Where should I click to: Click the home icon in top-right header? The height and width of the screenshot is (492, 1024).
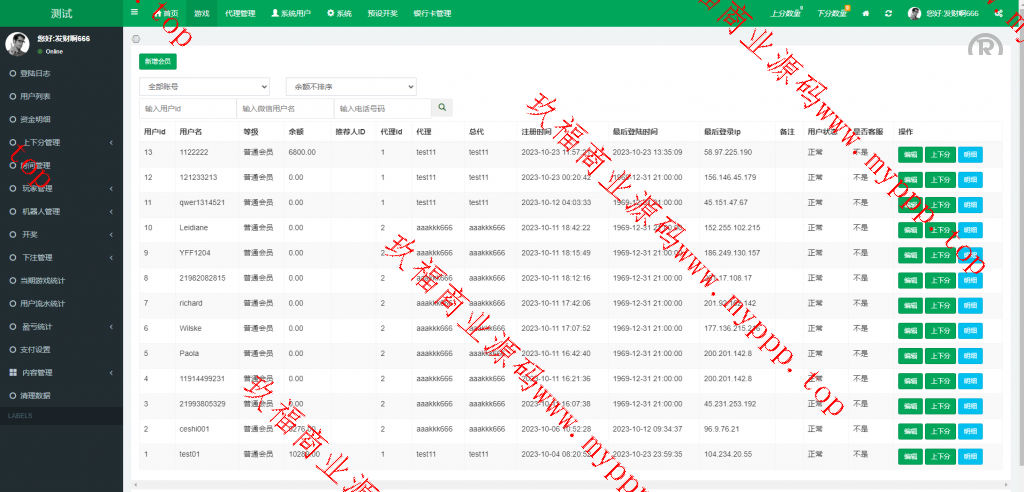pos(865,14)
